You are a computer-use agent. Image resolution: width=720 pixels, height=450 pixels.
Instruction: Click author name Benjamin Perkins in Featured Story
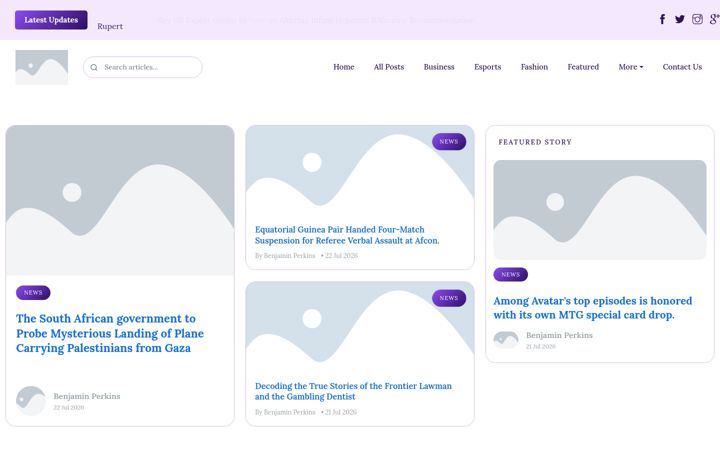pos(559,335)
